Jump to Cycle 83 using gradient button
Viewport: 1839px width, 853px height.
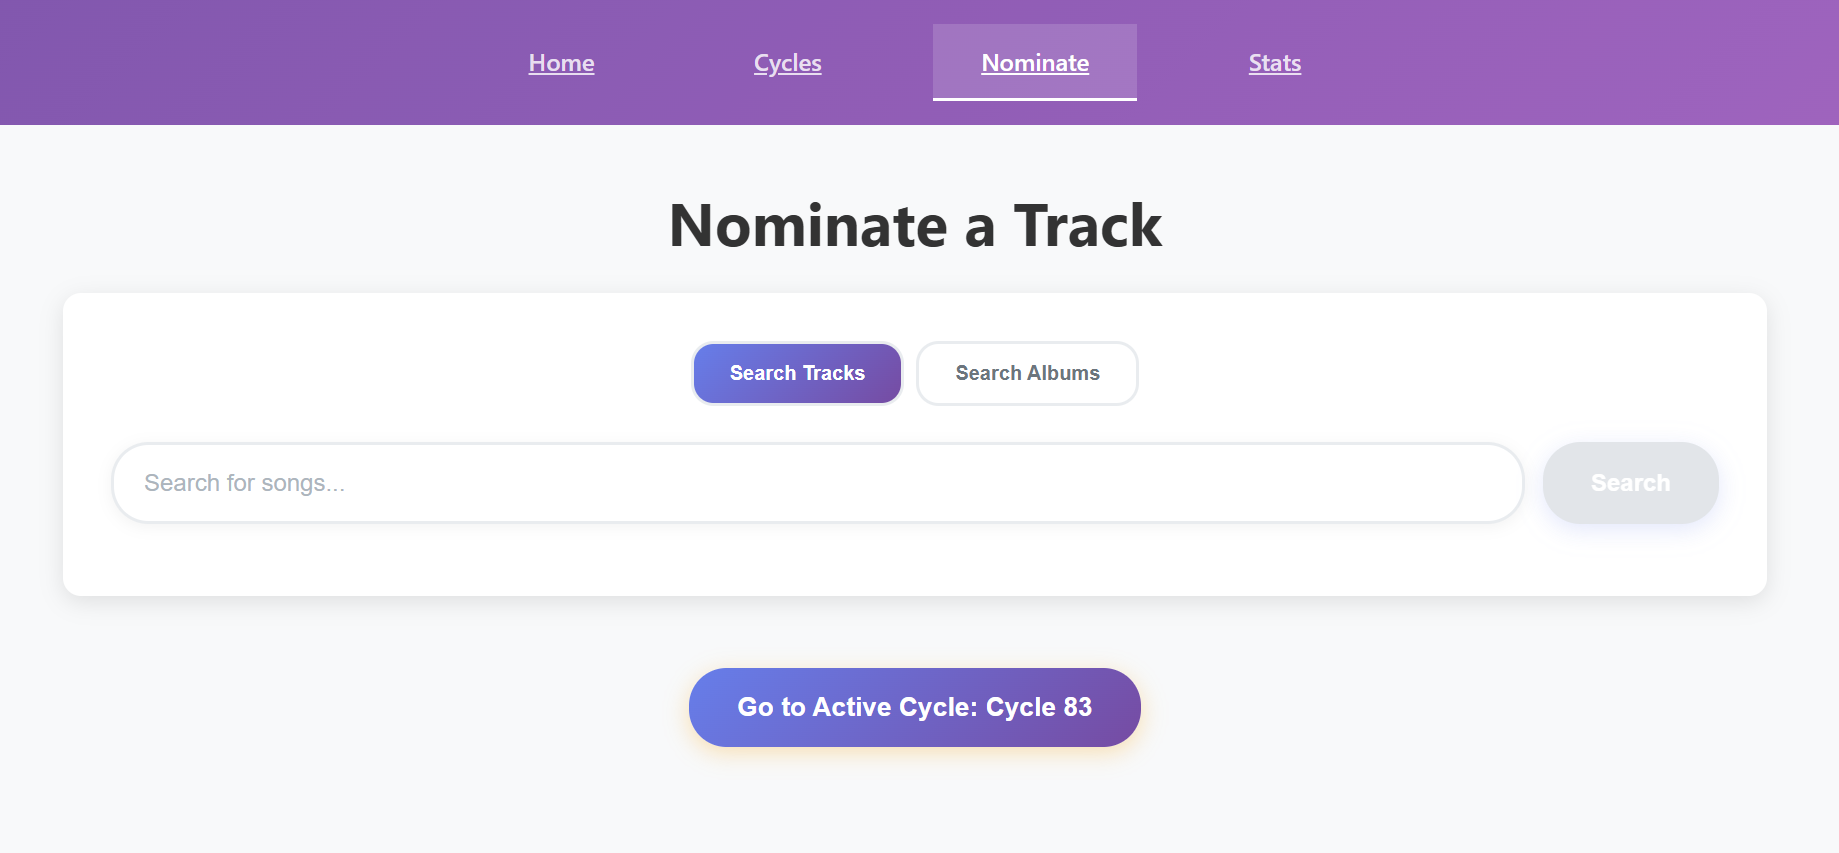914,707
